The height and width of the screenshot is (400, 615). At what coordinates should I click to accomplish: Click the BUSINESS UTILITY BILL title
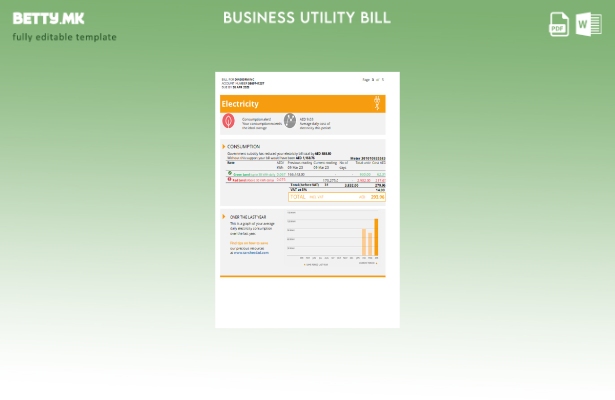click(x=307, y=18)
